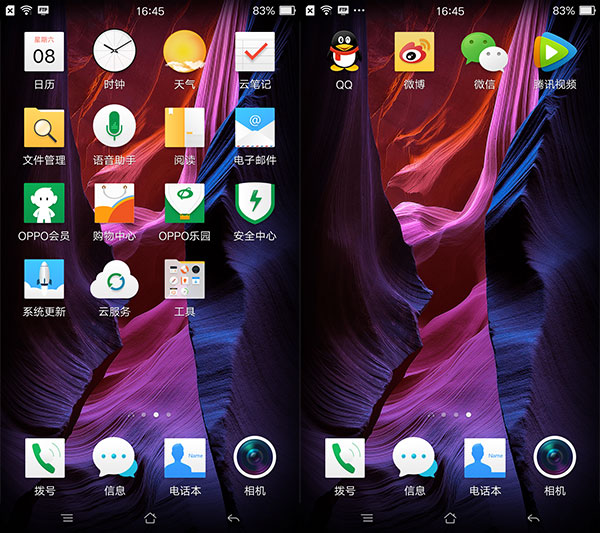Open the 时钟 clock app
600x533 pixels.
coord(114,51)
